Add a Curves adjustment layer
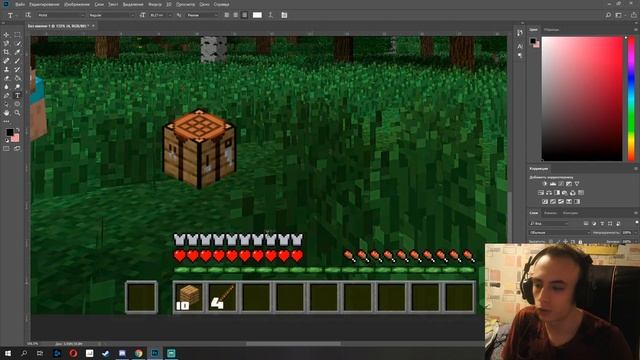The width and height of the screenshot is (640, 360). tap(561, 184)
